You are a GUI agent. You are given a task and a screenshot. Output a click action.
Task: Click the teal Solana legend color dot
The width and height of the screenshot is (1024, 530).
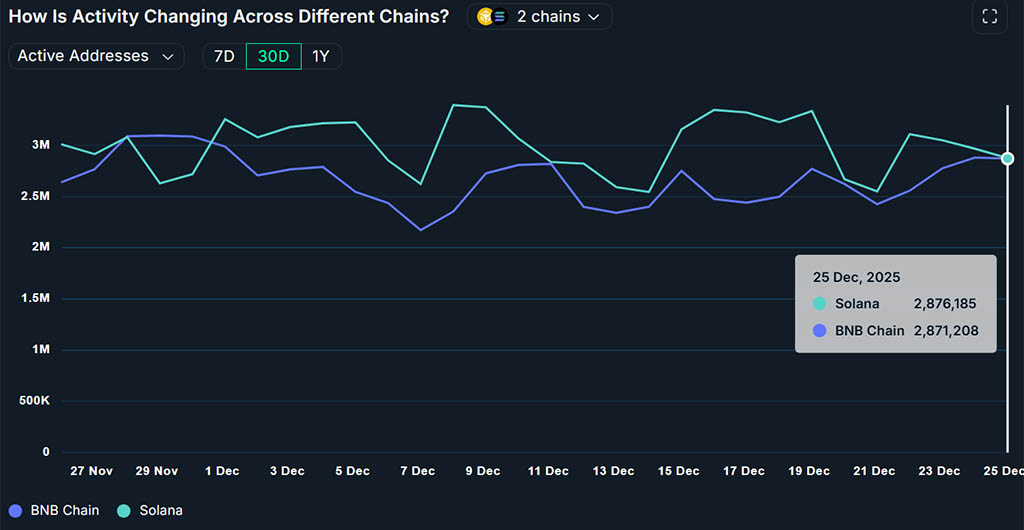(x=124, y=510)
